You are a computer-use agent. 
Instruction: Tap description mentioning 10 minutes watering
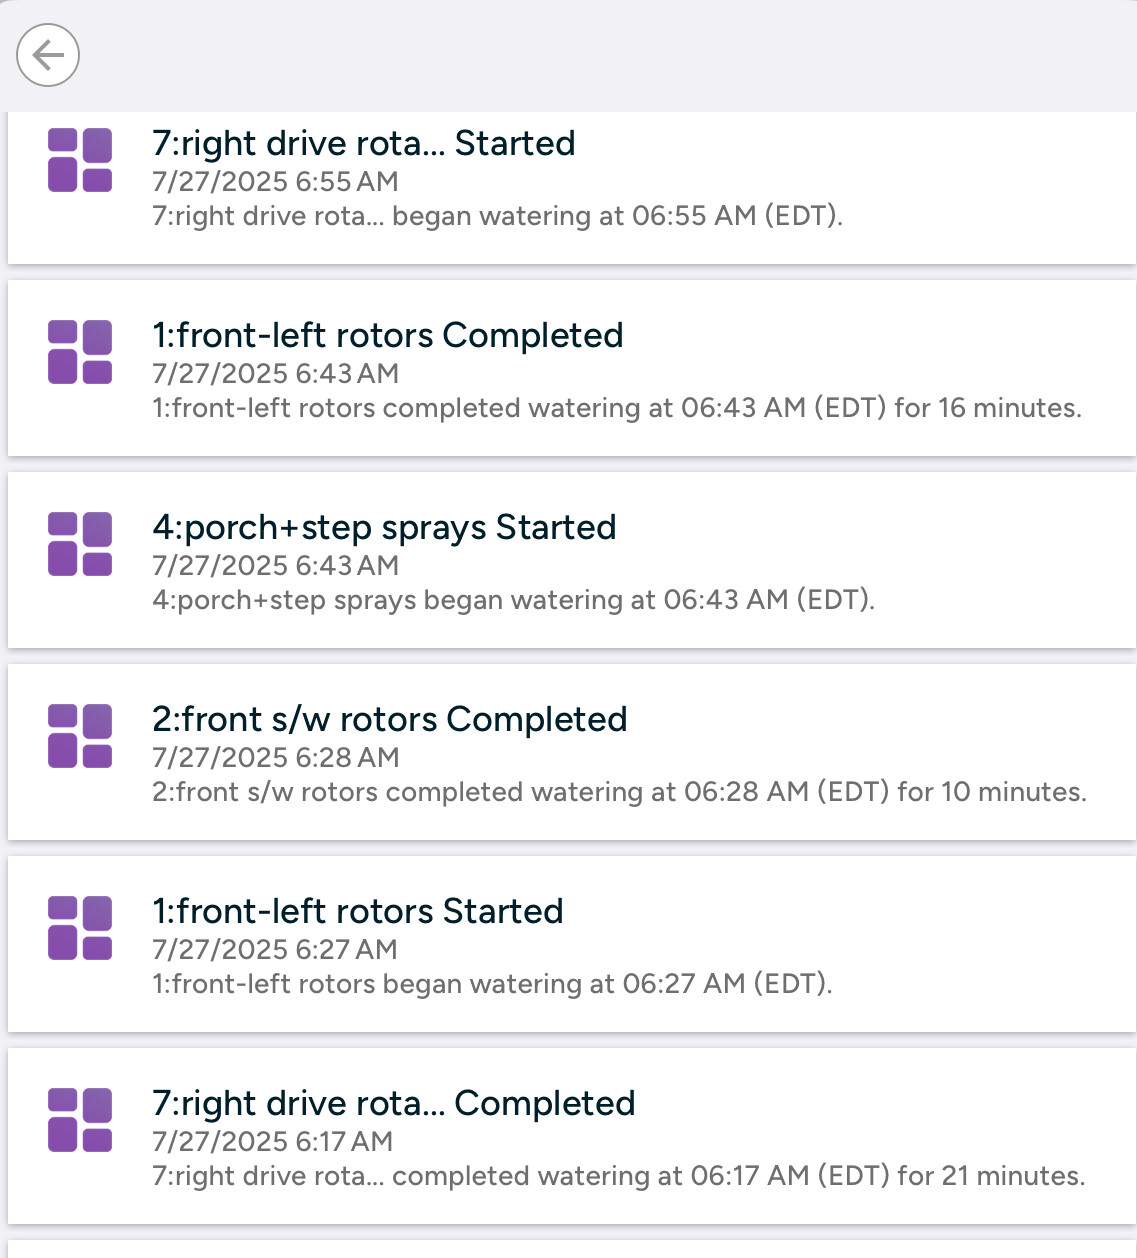tap(619, 792)
